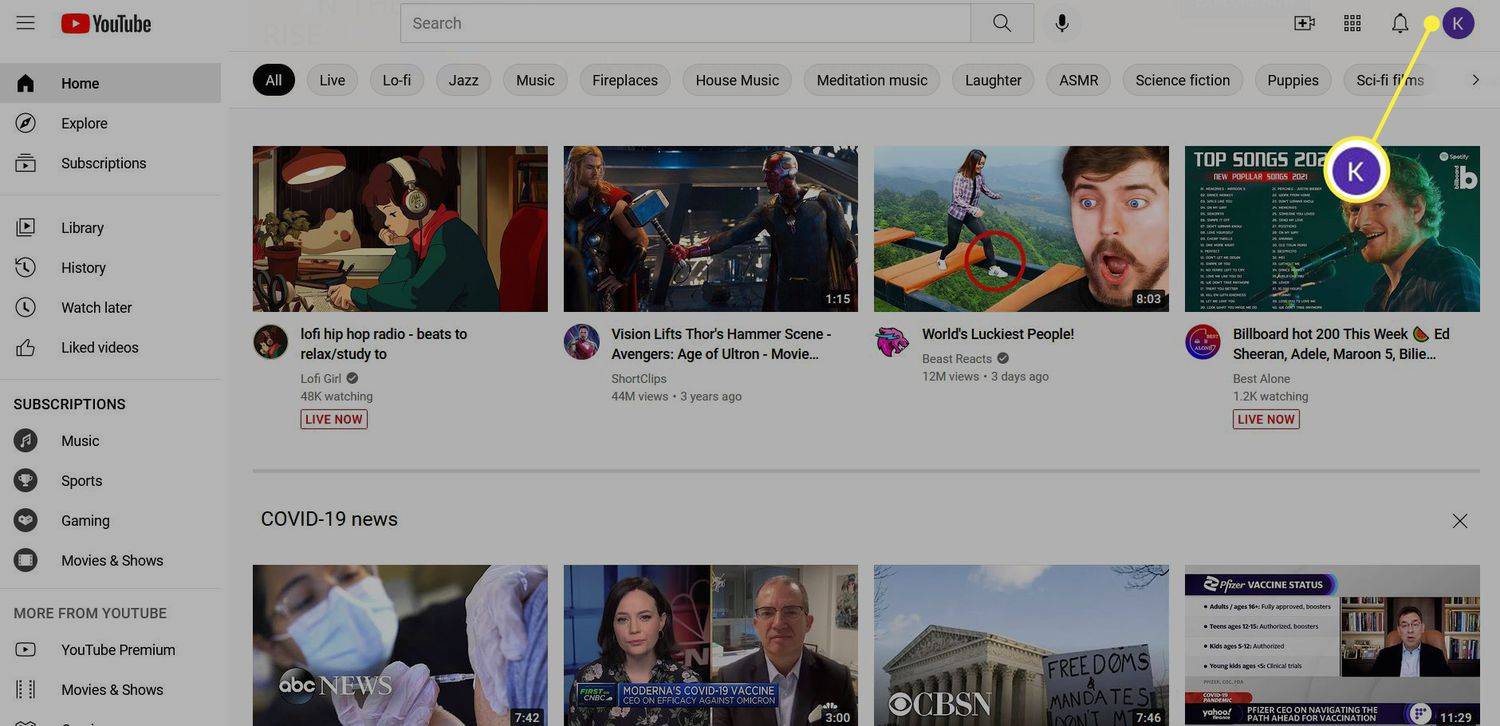The height and width of the screenshot is (726, 1500).
Task: Open Movies & Shows under More from YouTube
Action: 110,690
